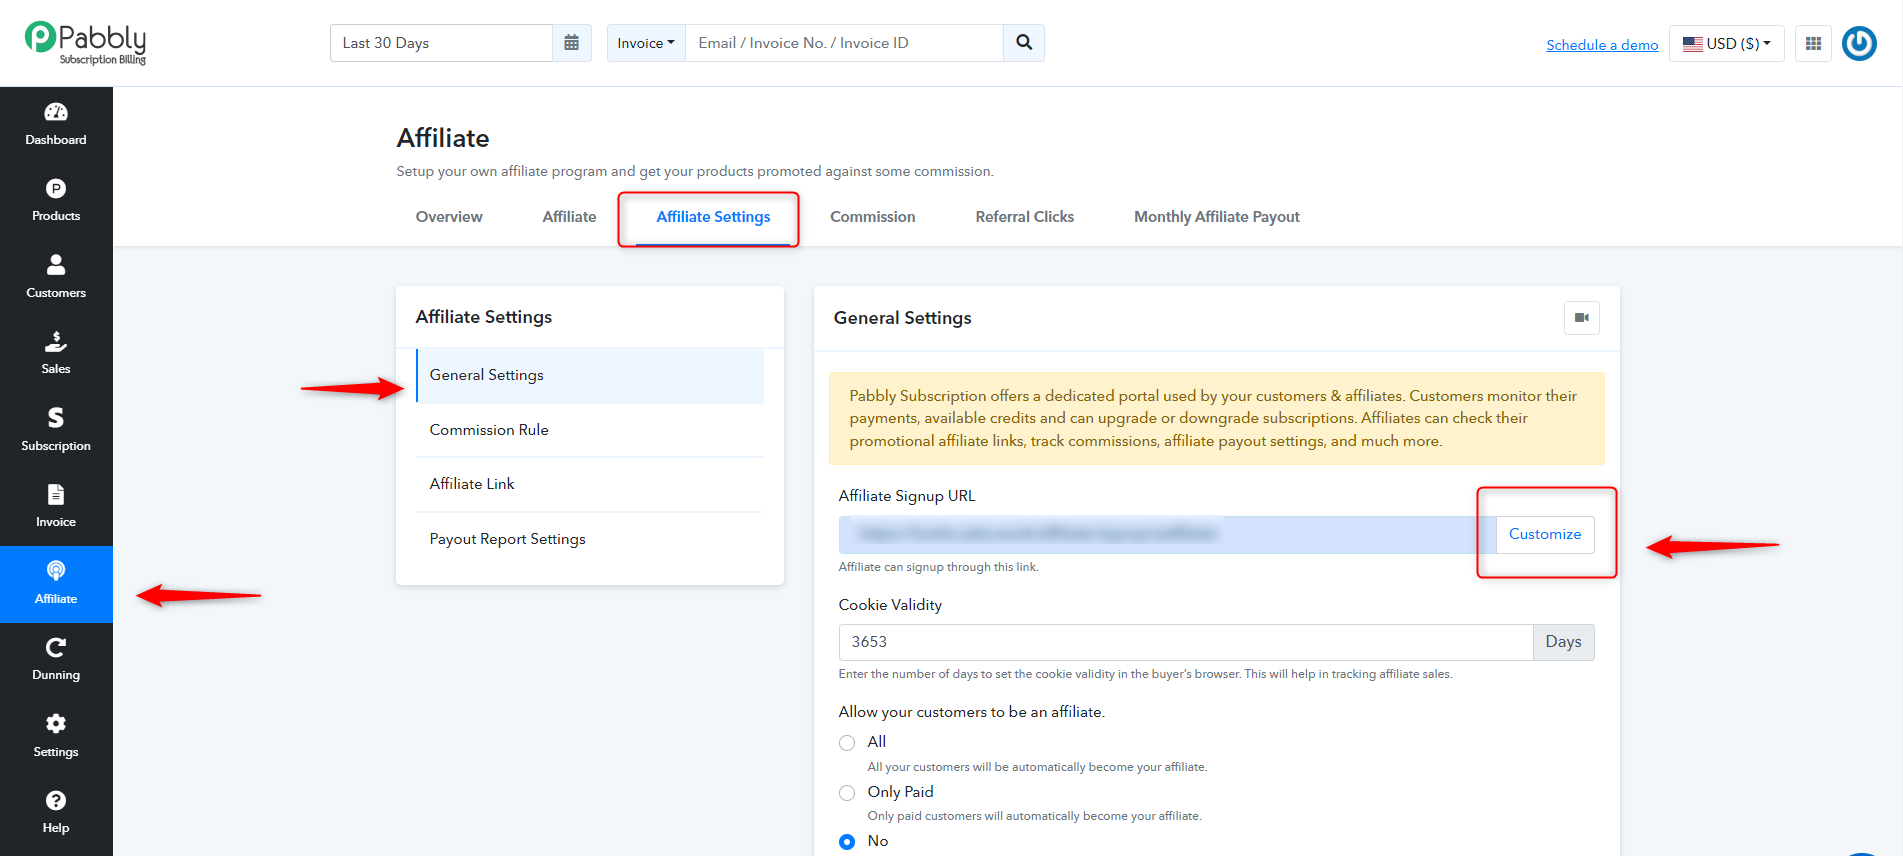Screen dimensions: 1903x856
Task: Open Affiliate Link settings
Action: (x=590, y=484)
